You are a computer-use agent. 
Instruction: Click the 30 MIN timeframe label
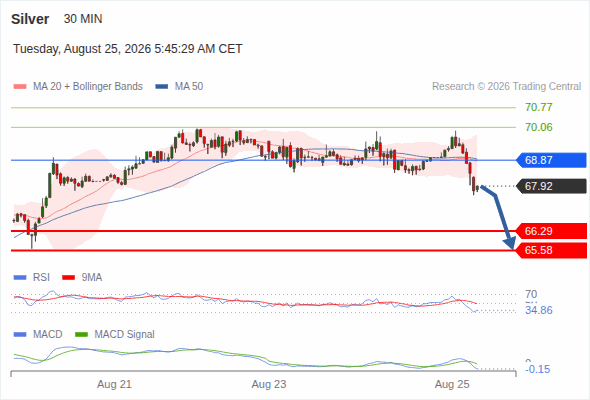coord(83,19)
